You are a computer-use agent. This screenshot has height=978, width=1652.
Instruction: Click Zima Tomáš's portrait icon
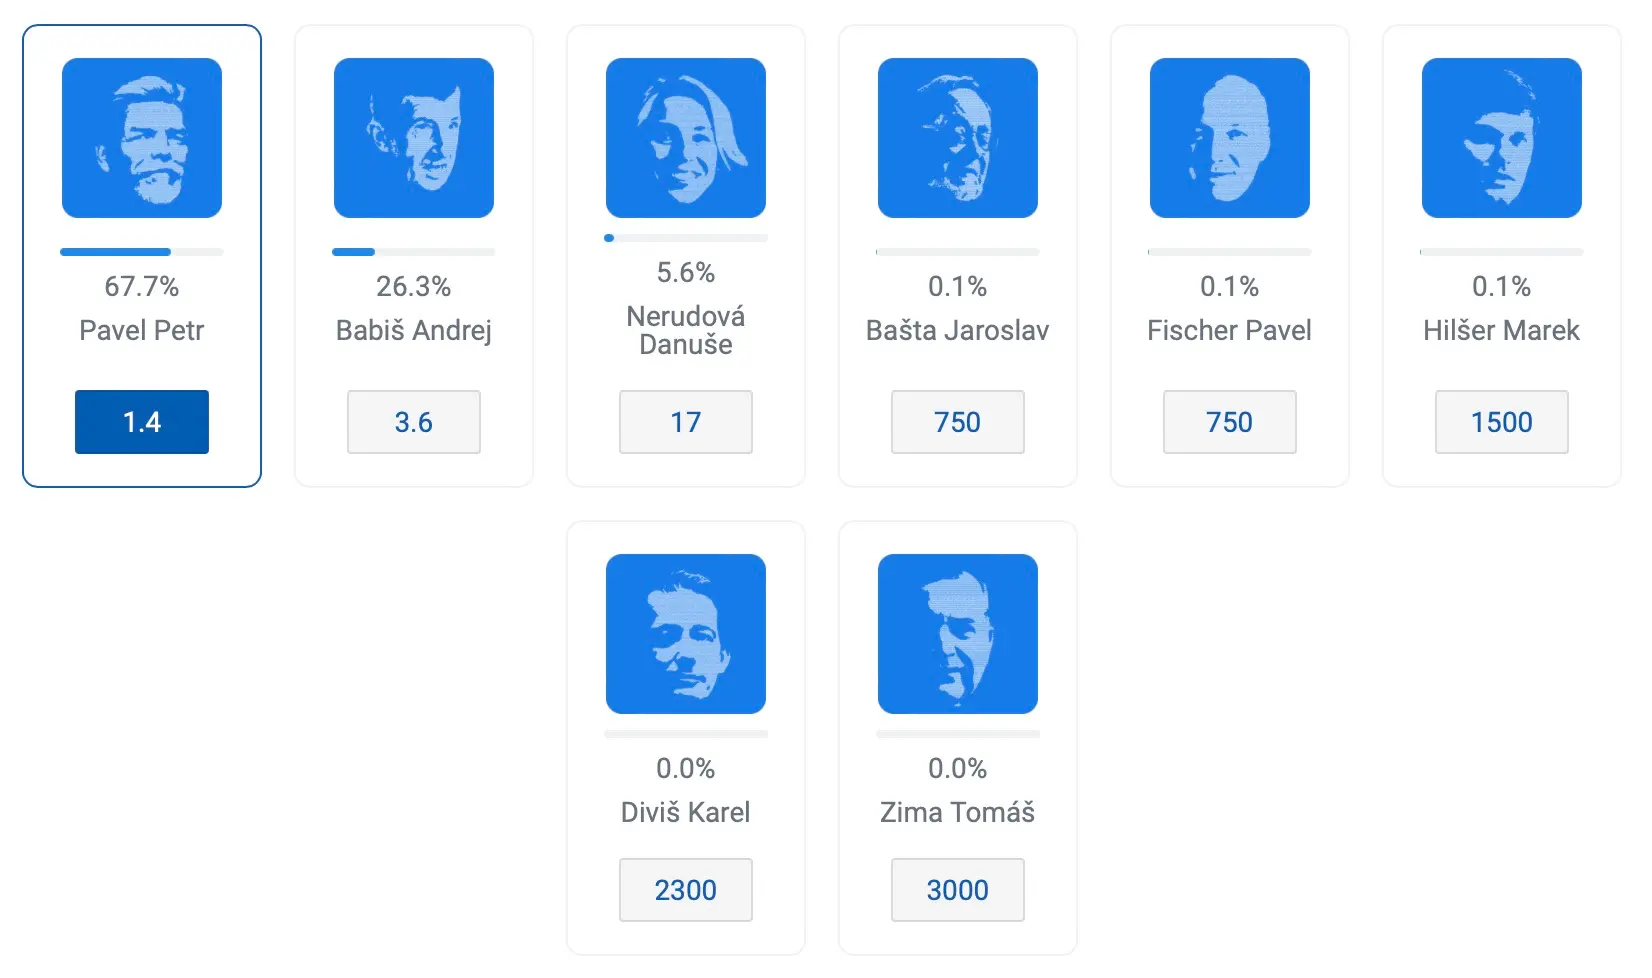(x=958, y=634)
